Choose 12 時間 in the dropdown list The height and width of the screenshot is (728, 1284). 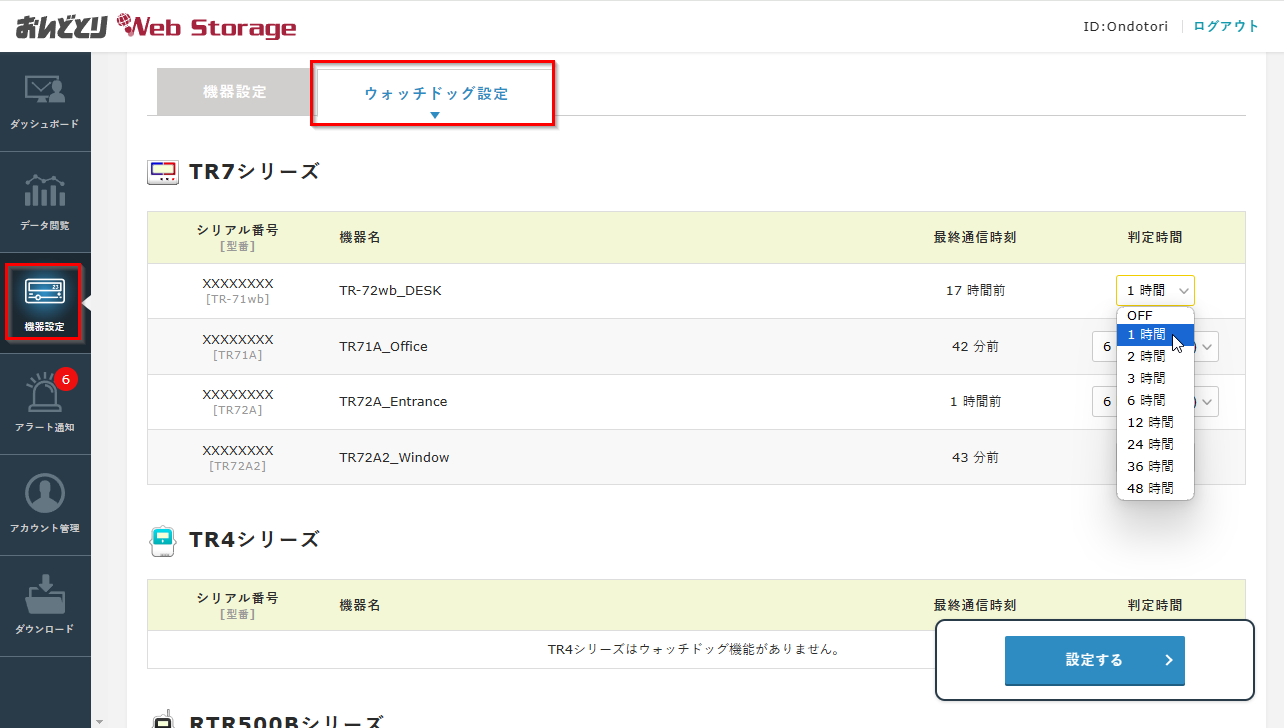1155,423
